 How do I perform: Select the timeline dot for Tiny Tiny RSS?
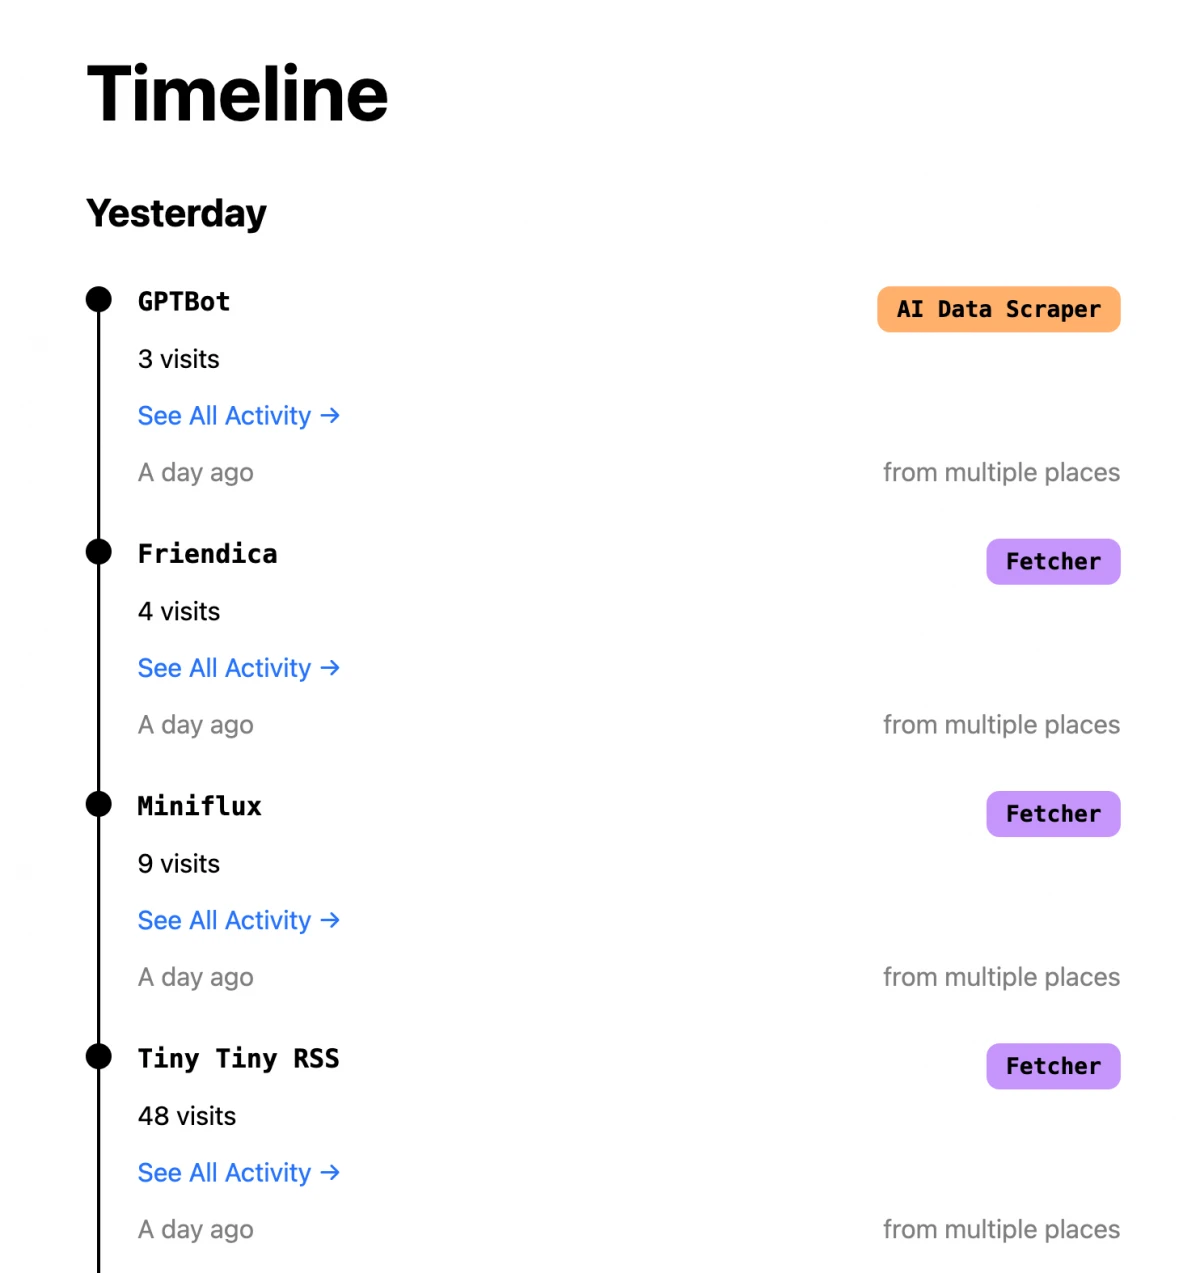(x=99, y=1056)
